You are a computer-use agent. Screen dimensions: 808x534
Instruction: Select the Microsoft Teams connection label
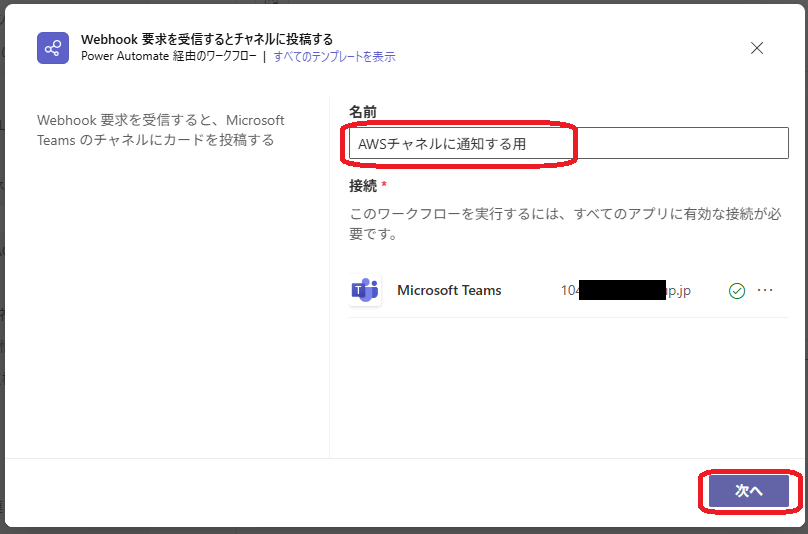[449, 290]
